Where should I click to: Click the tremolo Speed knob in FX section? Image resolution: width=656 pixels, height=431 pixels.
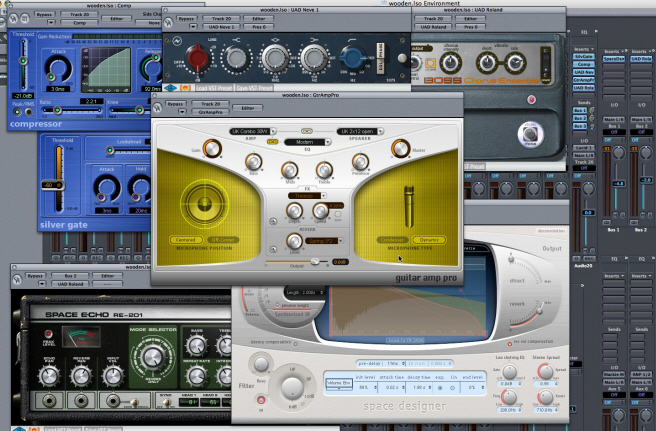(x=320, y=211)
